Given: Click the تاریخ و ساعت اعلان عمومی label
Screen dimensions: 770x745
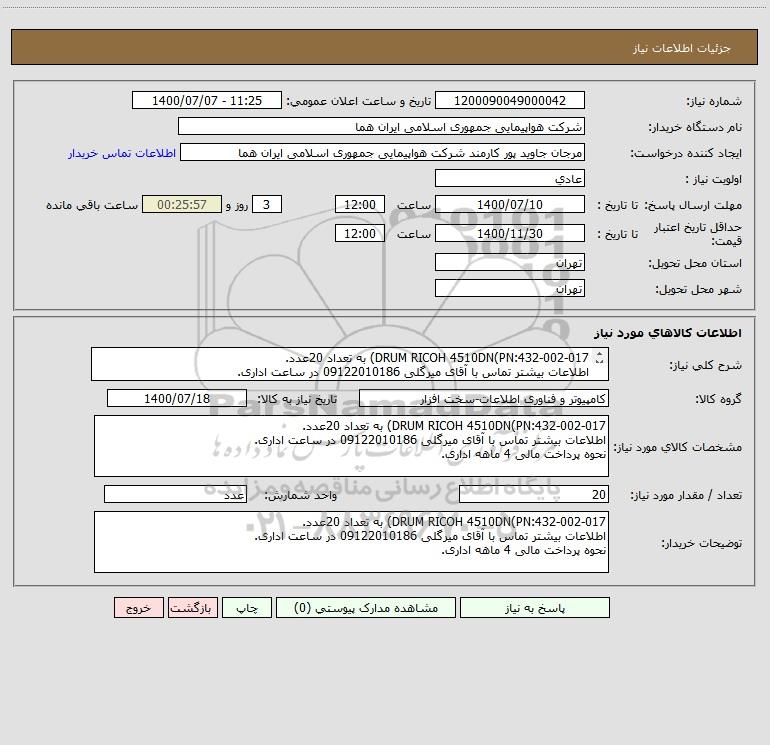Looking at the screenshot, I should coord(358,101).
